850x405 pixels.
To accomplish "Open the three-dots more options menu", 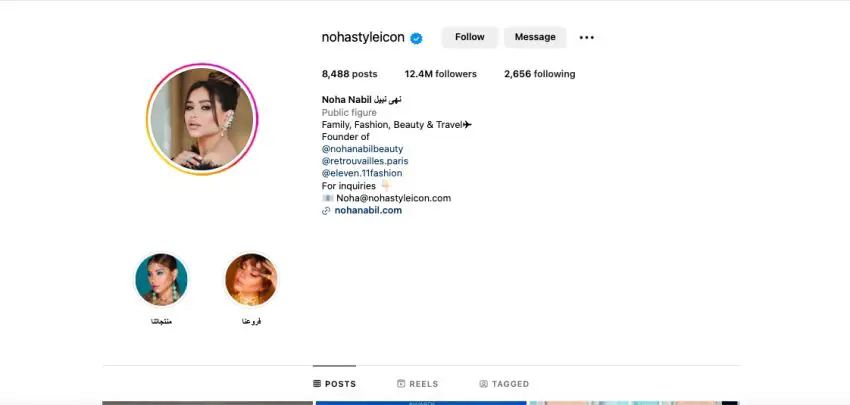I will coord(587,37).
